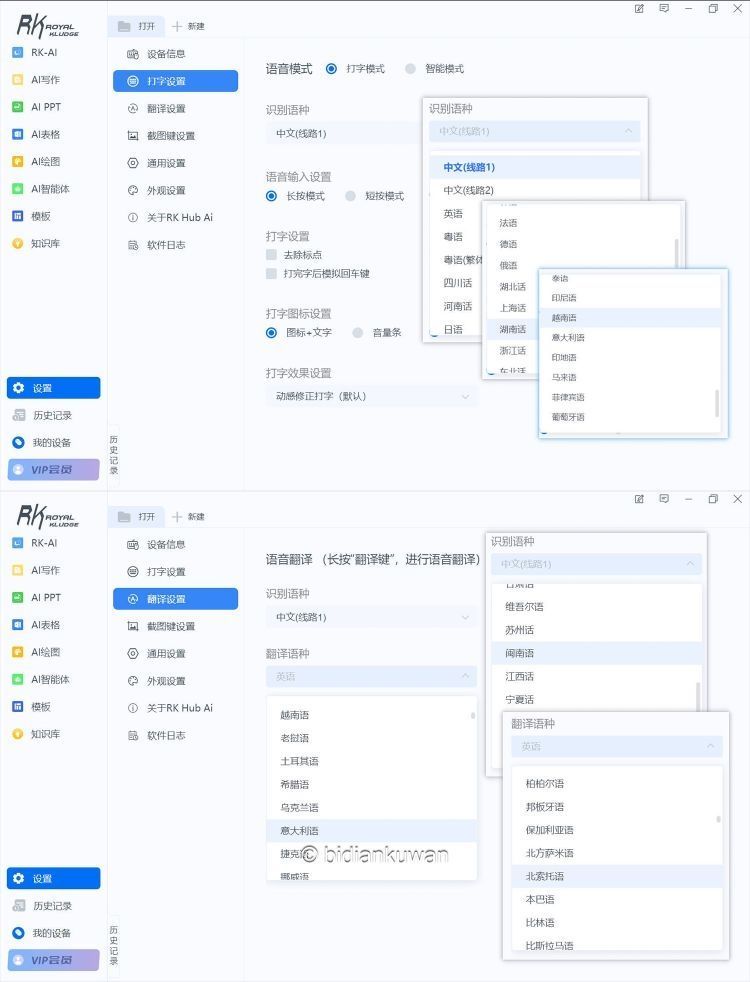Screen dimensions: 750x982
Task: Open 截图键设置 icon in the translation settings window
Action: (133, 626)
